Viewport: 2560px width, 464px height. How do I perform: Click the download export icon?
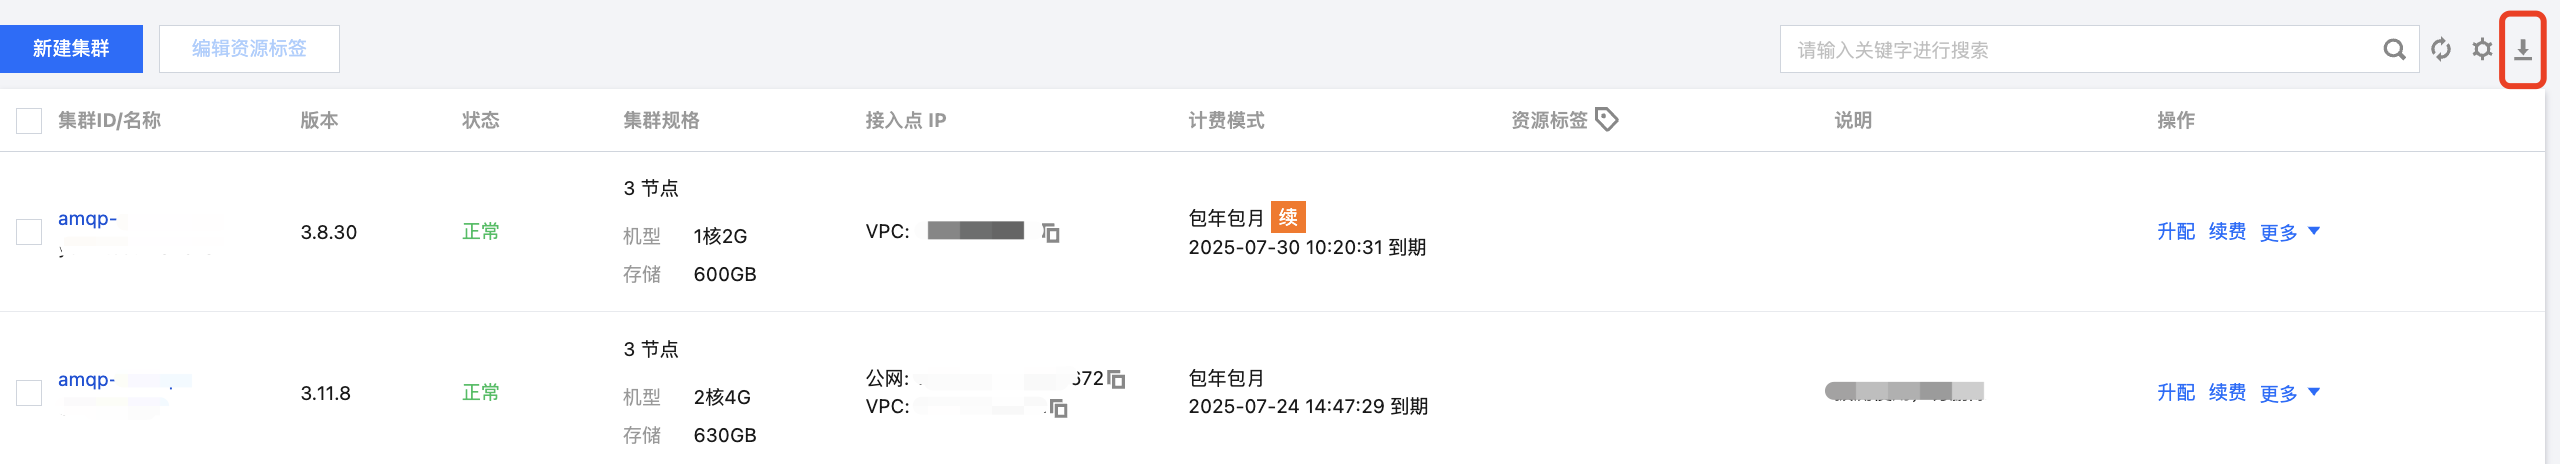[2522, 49]
